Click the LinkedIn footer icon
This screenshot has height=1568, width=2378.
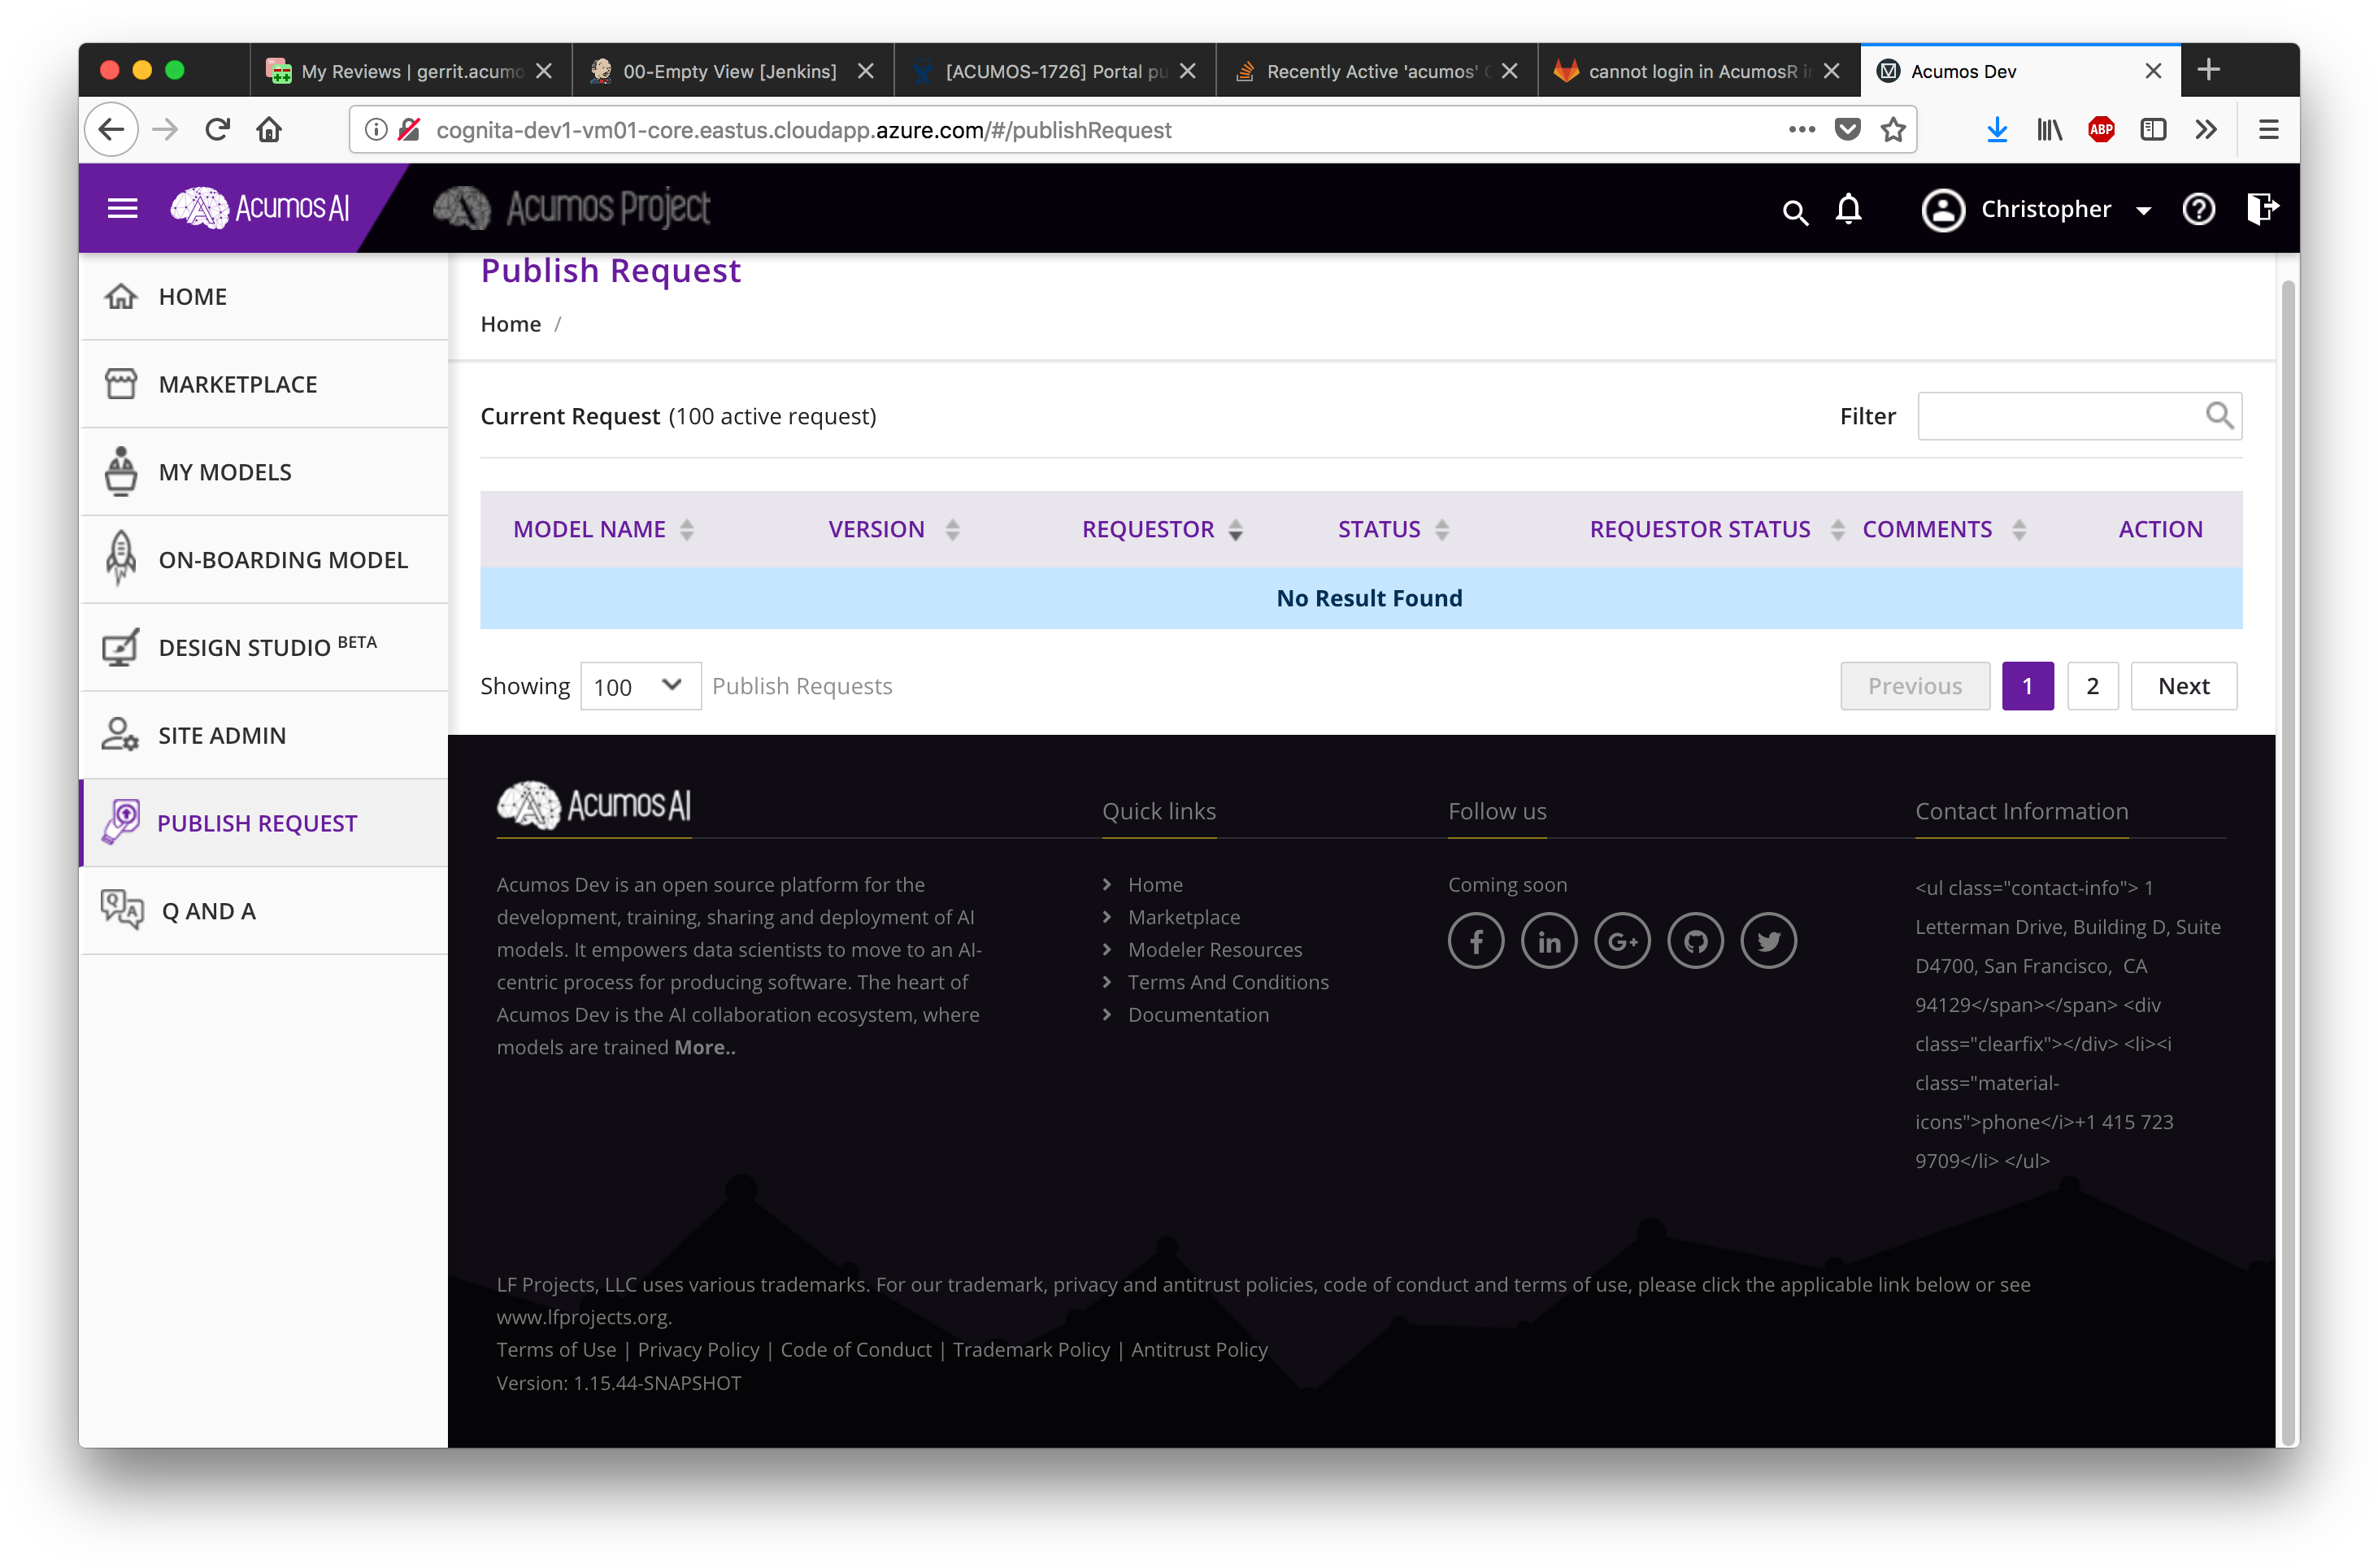coord(1549,941)
